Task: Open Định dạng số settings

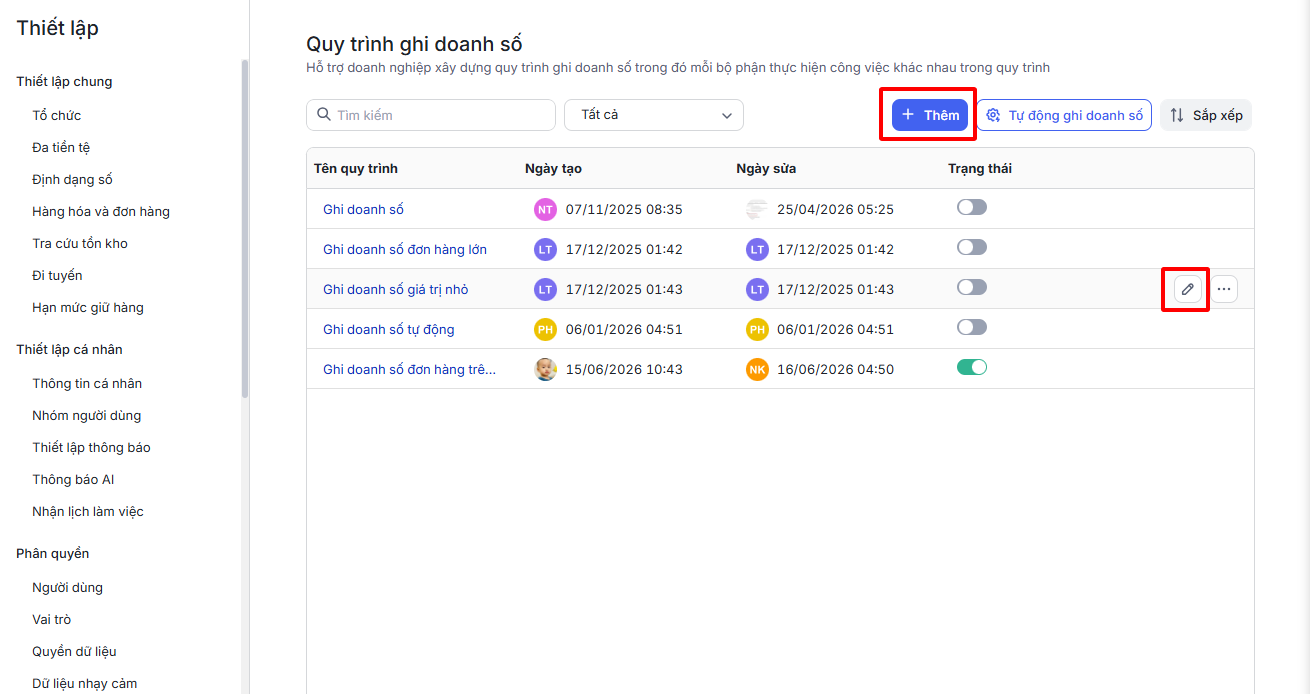Action: coord(72,179)
